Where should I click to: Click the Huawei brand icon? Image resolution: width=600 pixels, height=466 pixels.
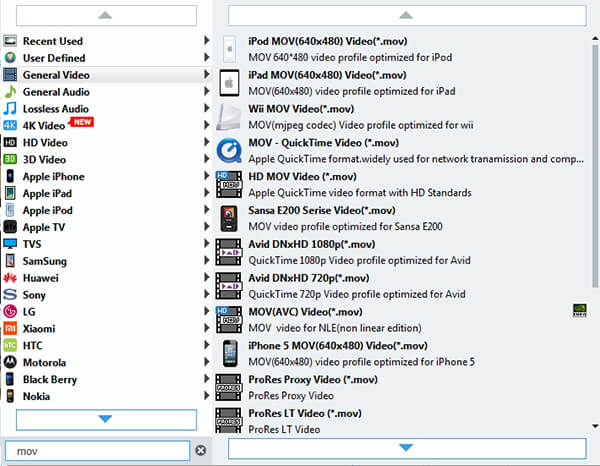(10, 278)
